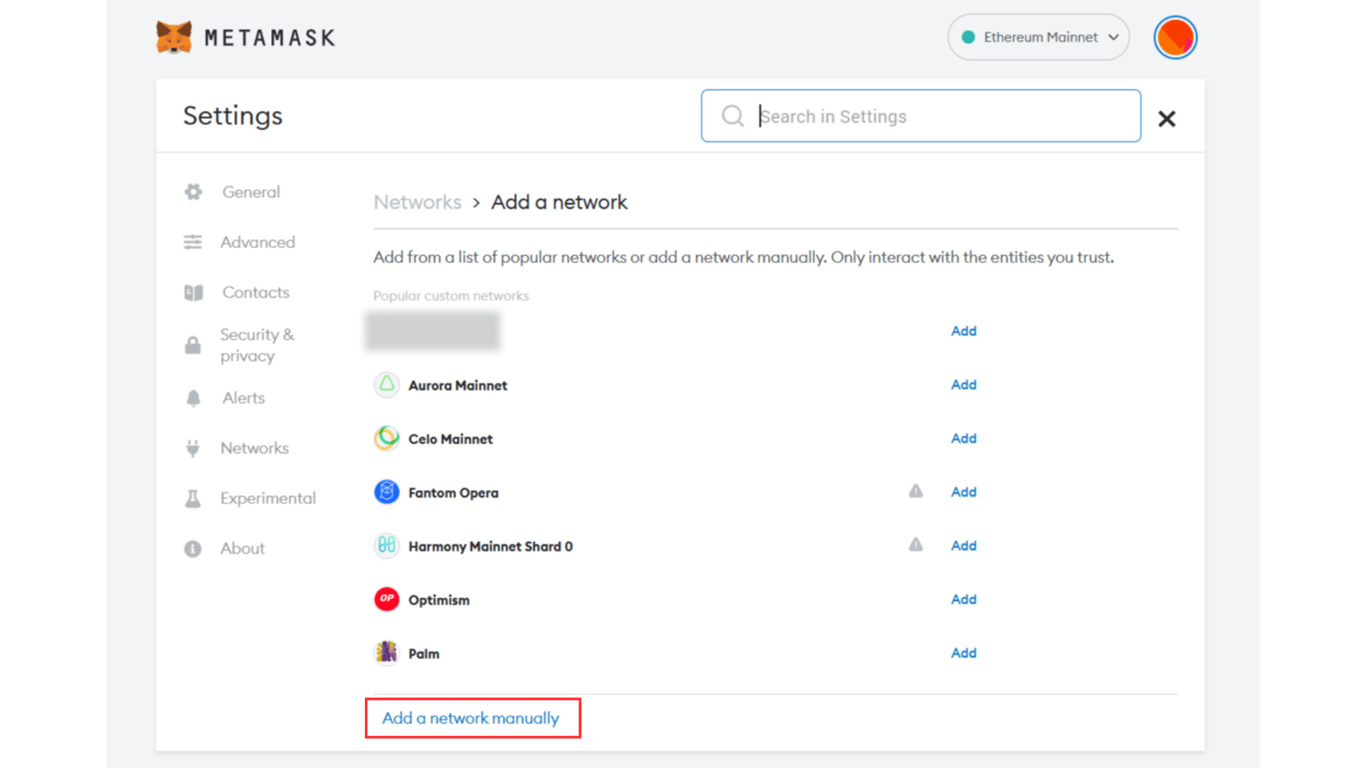Click the Optimism OP logo
The height and width of the screenshot is (768, 1366).
tap(386, 599)
